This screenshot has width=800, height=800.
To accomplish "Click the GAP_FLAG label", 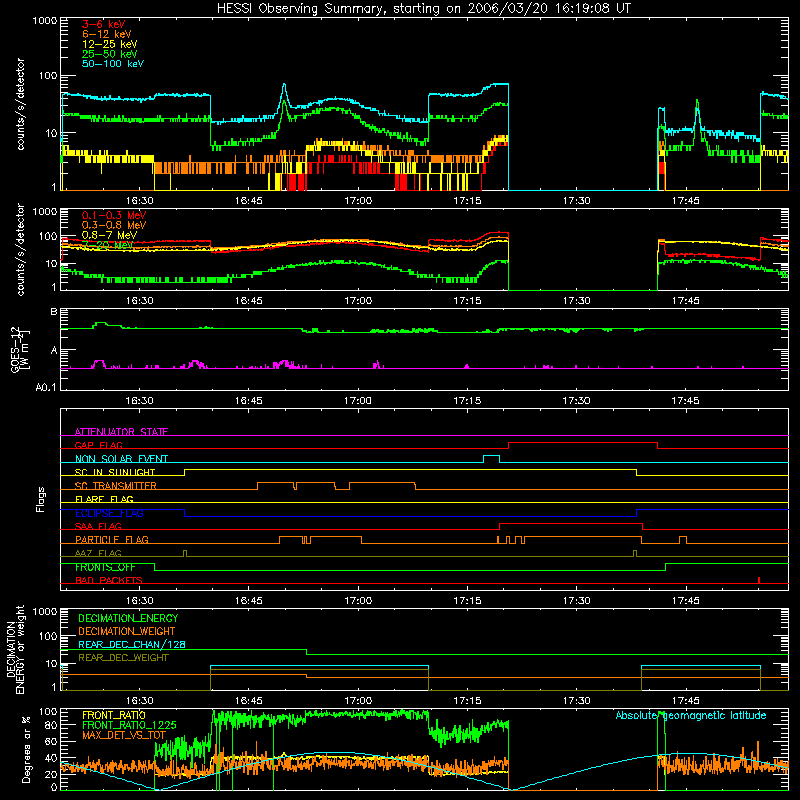I will [x=98, y=445].
